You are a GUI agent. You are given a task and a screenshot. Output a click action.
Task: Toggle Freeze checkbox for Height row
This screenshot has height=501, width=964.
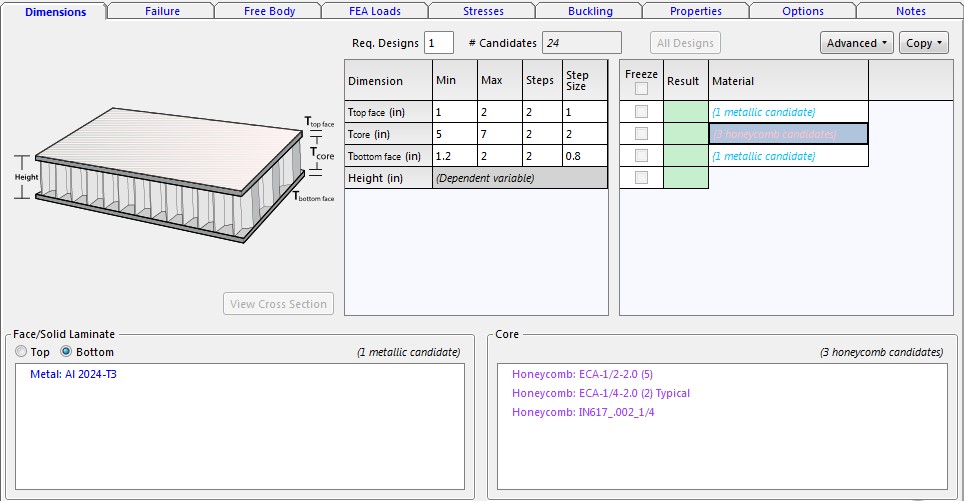(641, 178)
